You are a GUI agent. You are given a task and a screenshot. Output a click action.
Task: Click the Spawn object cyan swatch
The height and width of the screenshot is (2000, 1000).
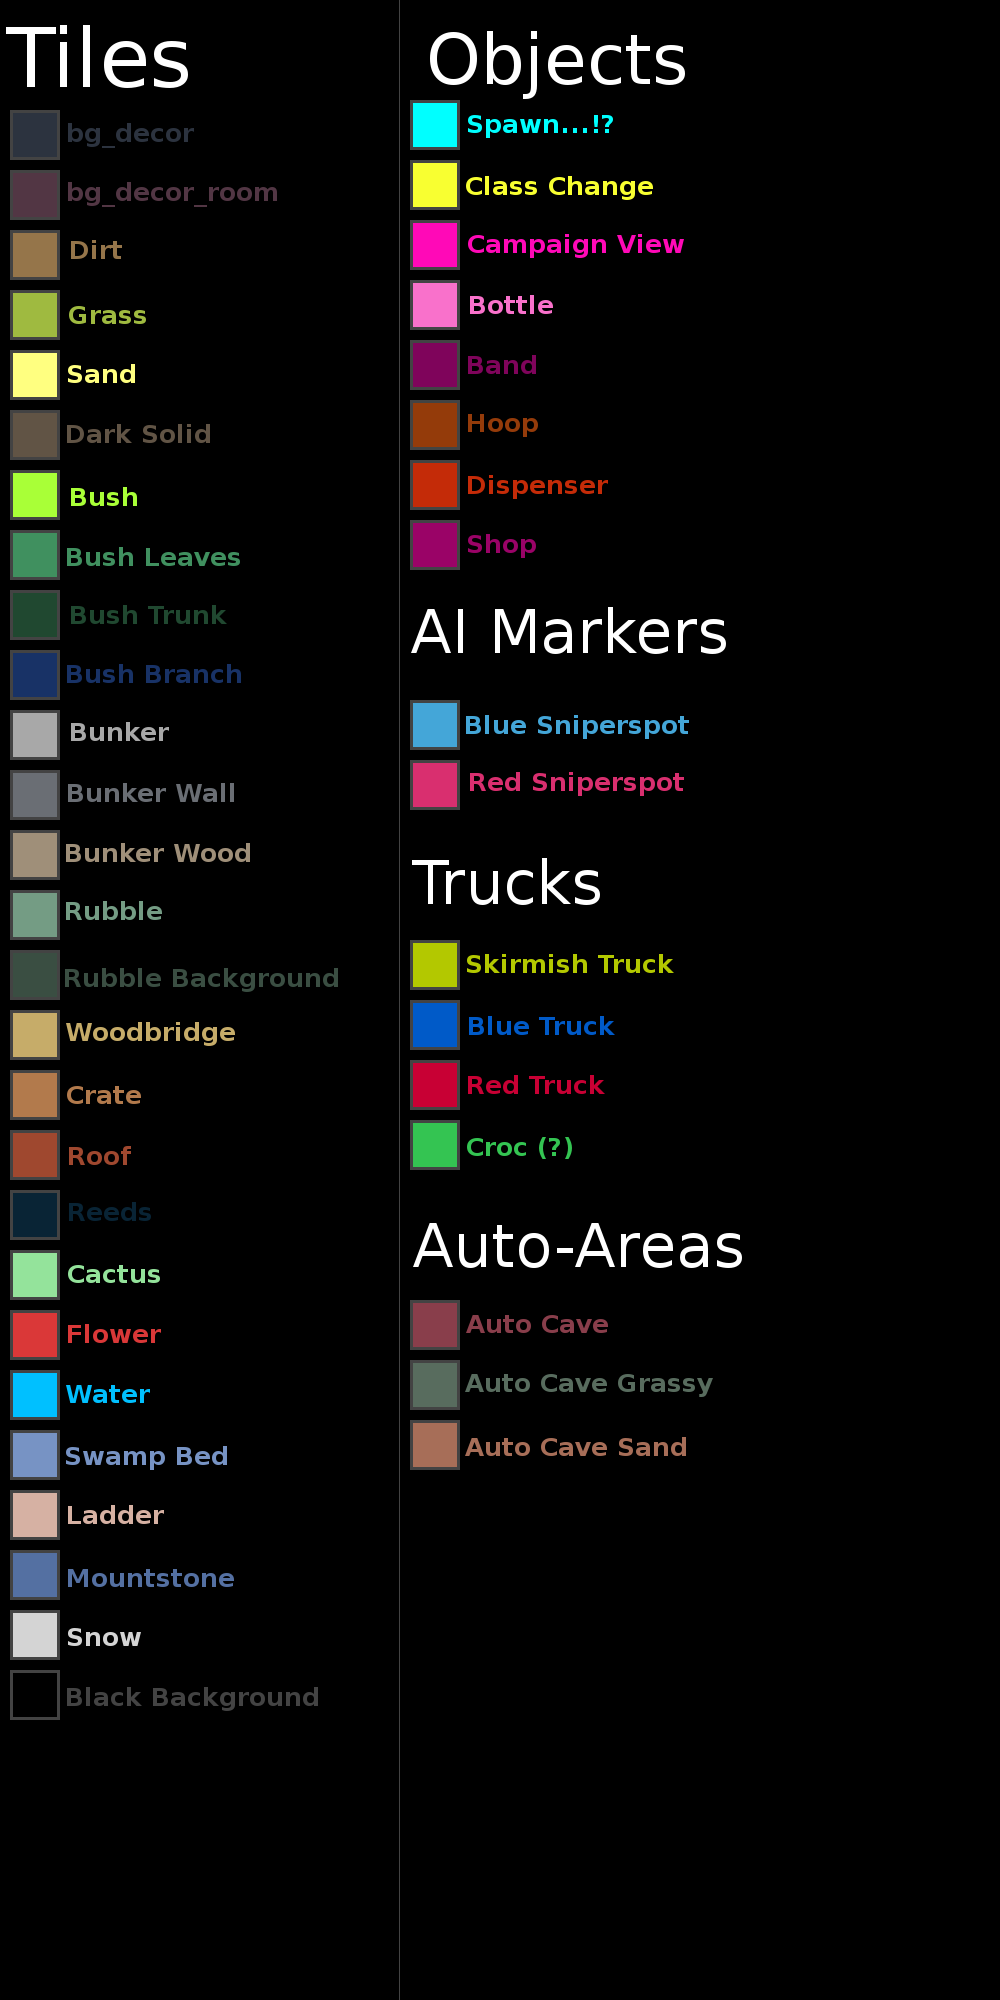pyautogui.click(x=435, y=125)
